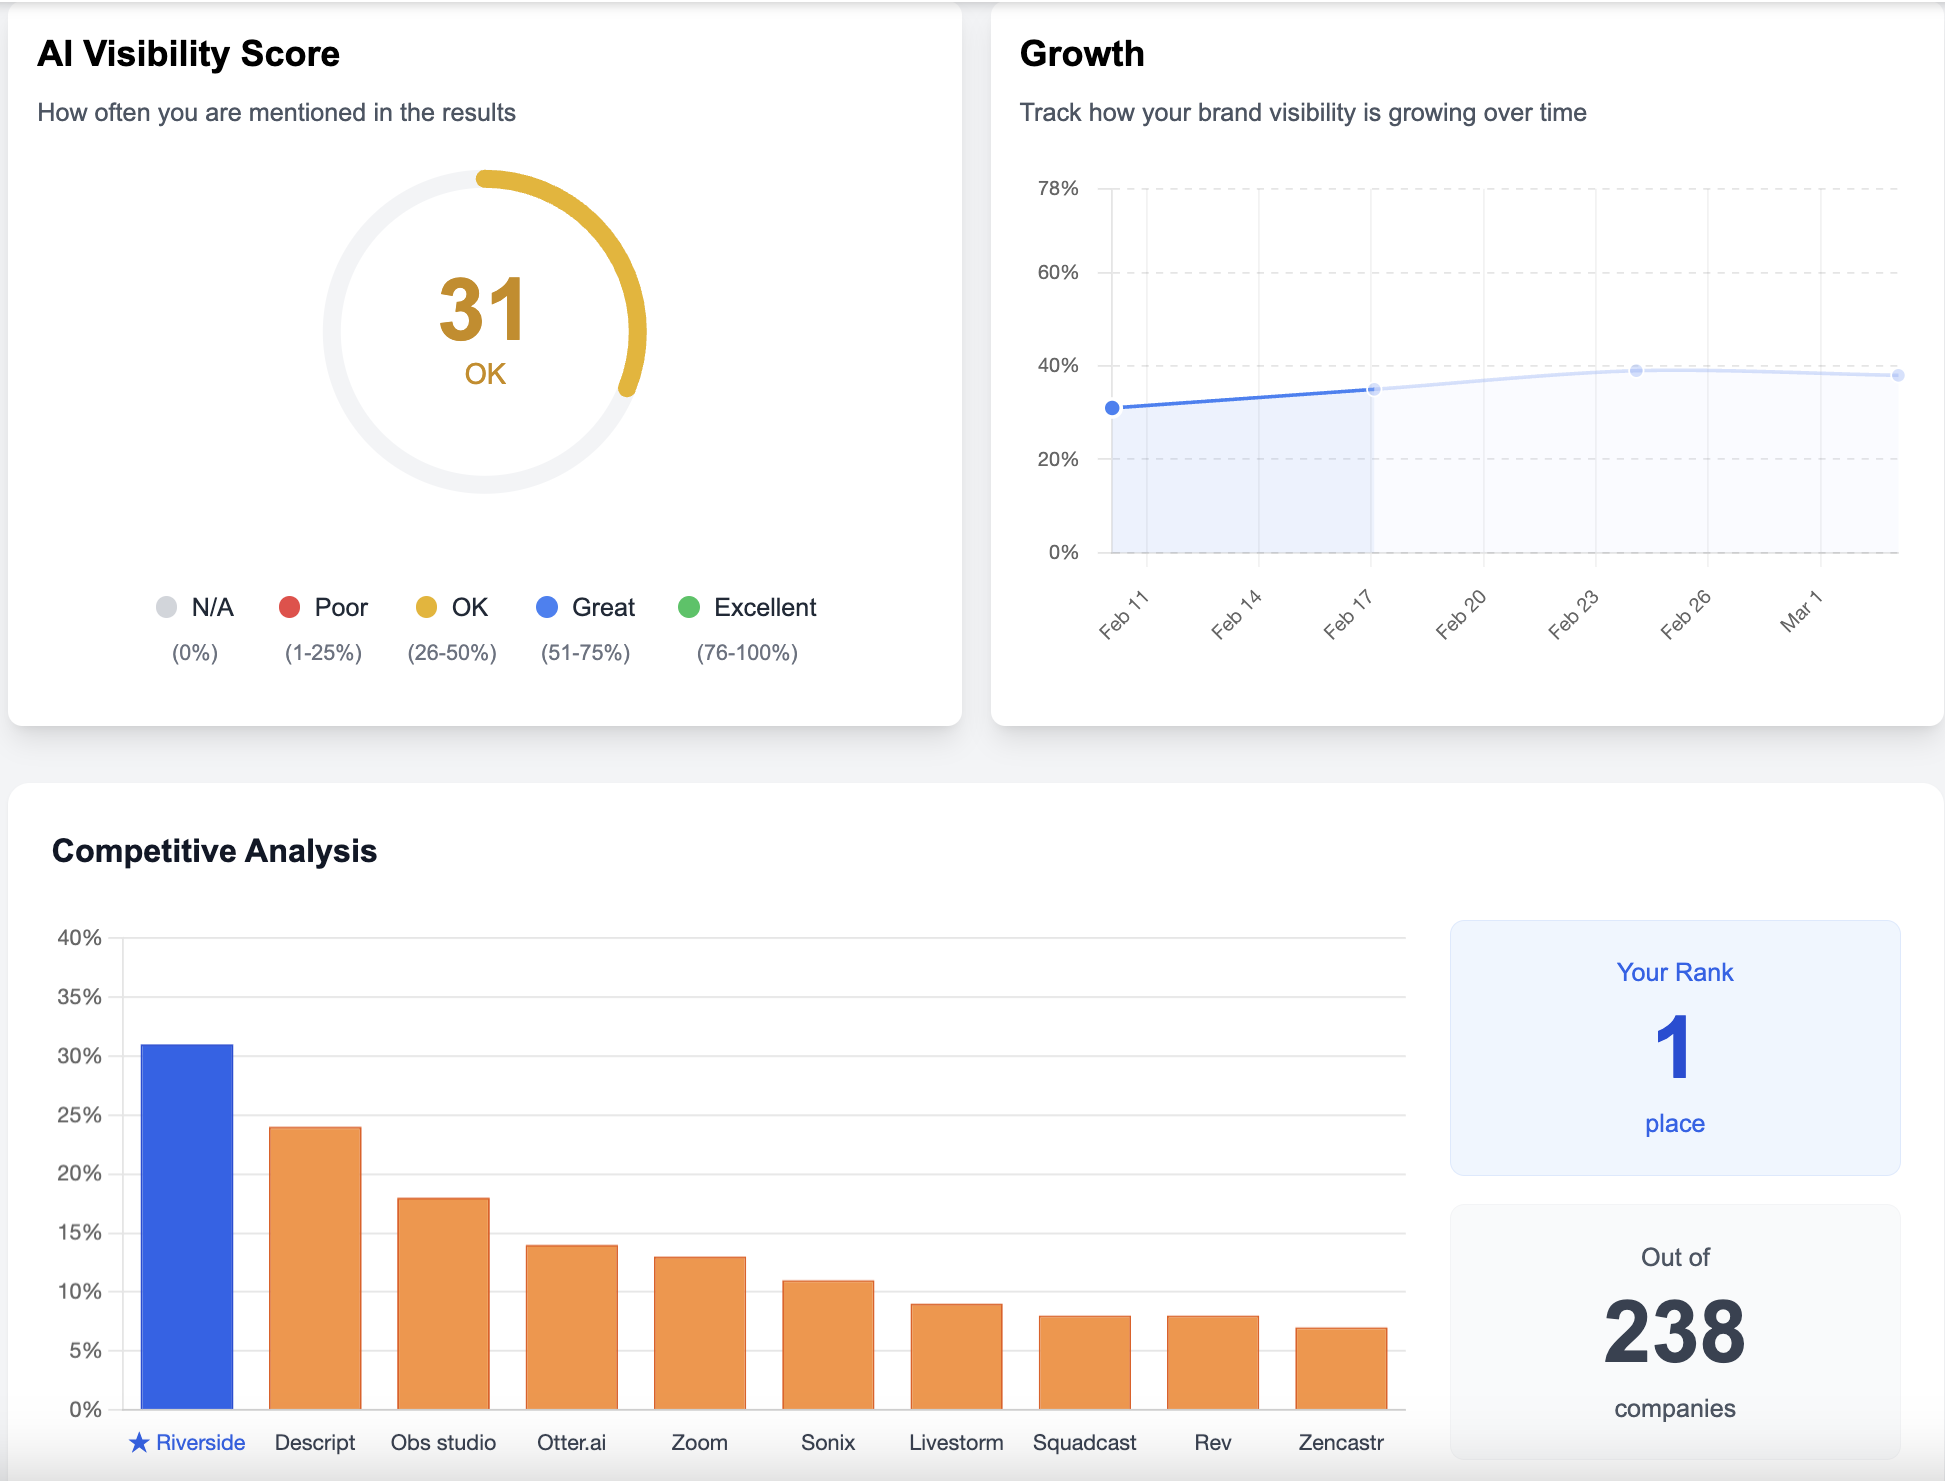The height and width of the screenshot is (1481, 1945).
Task: Click the Obs studio bar
Action: [x=443, y=1303]
